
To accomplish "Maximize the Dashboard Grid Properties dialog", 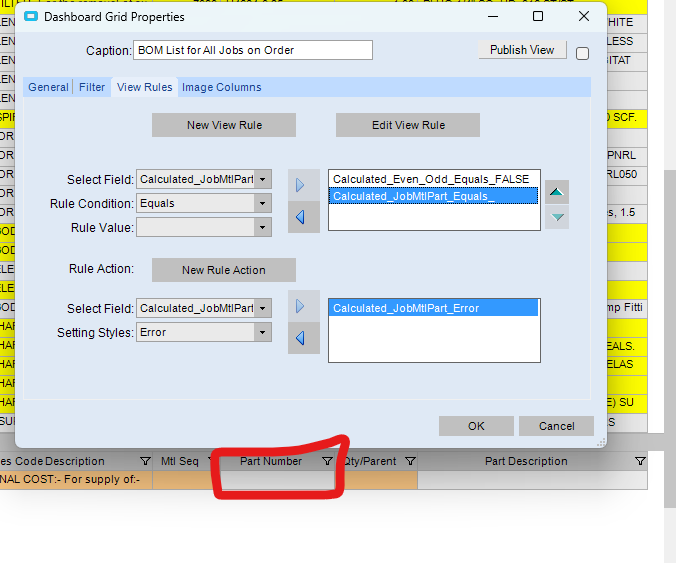I will point(538,16).
